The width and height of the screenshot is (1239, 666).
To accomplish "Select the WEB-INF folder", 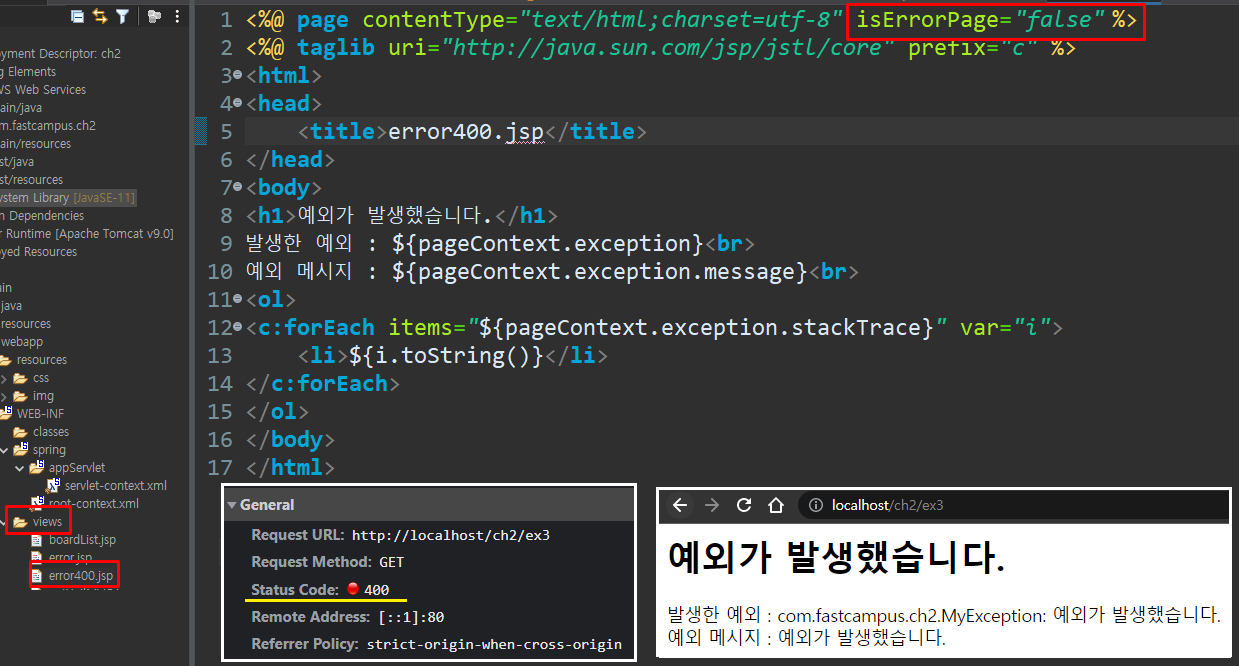I will pos(41,414).
